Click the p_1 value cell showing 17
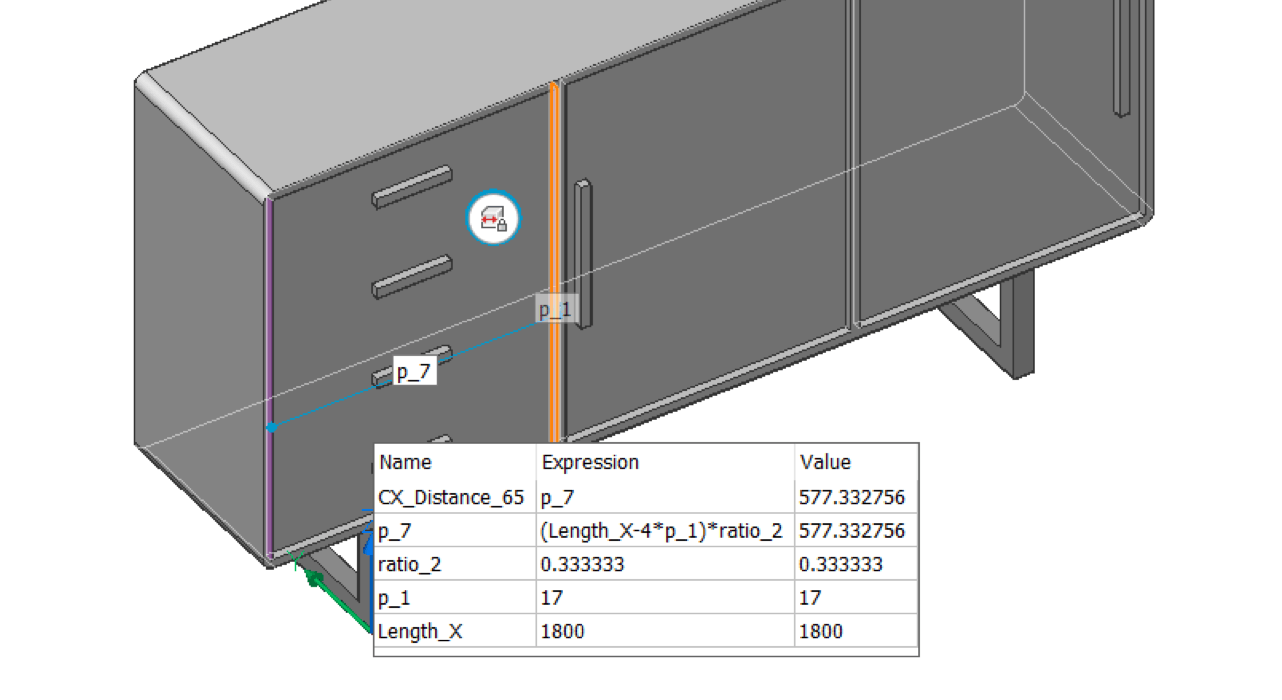Image resolution: width=1282 pixels, height=700 pixels. click(808, 597)
